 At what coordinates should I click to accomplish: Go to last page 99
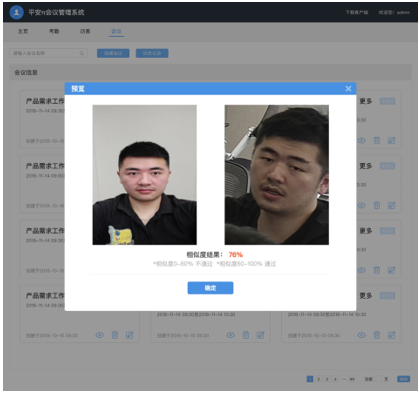(352, 379)
